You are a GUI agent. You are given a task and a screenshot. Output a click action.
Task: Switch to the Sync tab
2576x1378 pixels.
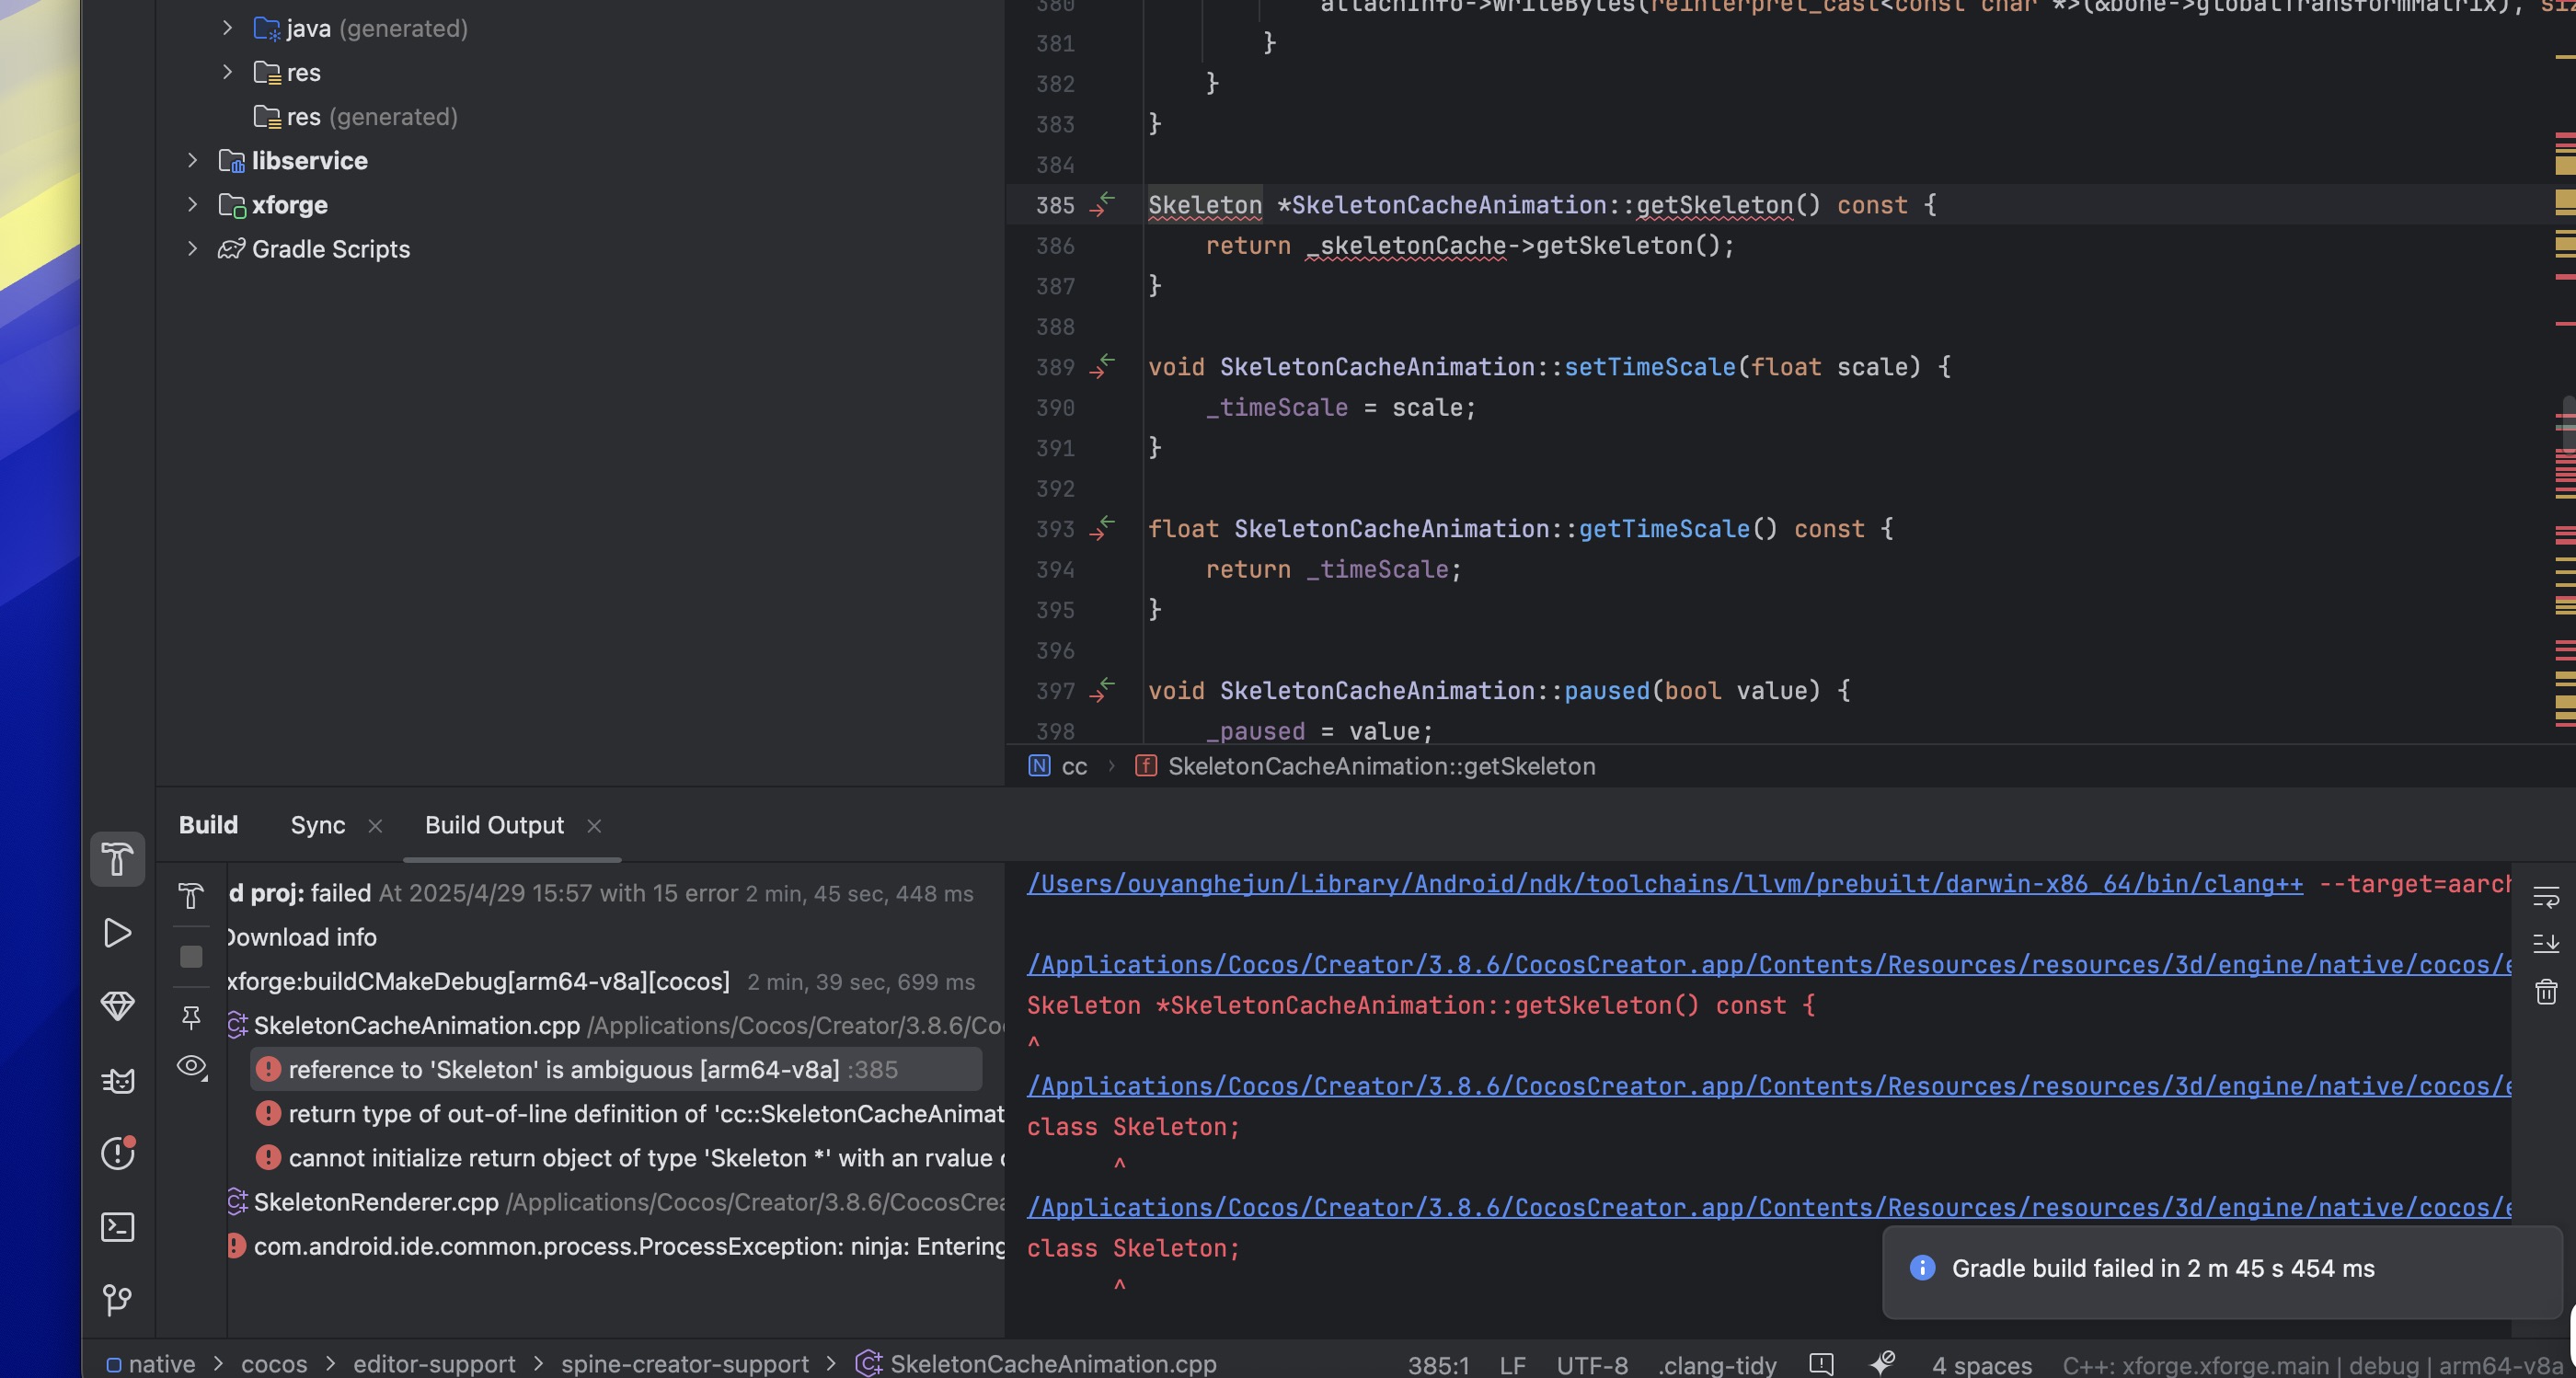tap(317, 825)
